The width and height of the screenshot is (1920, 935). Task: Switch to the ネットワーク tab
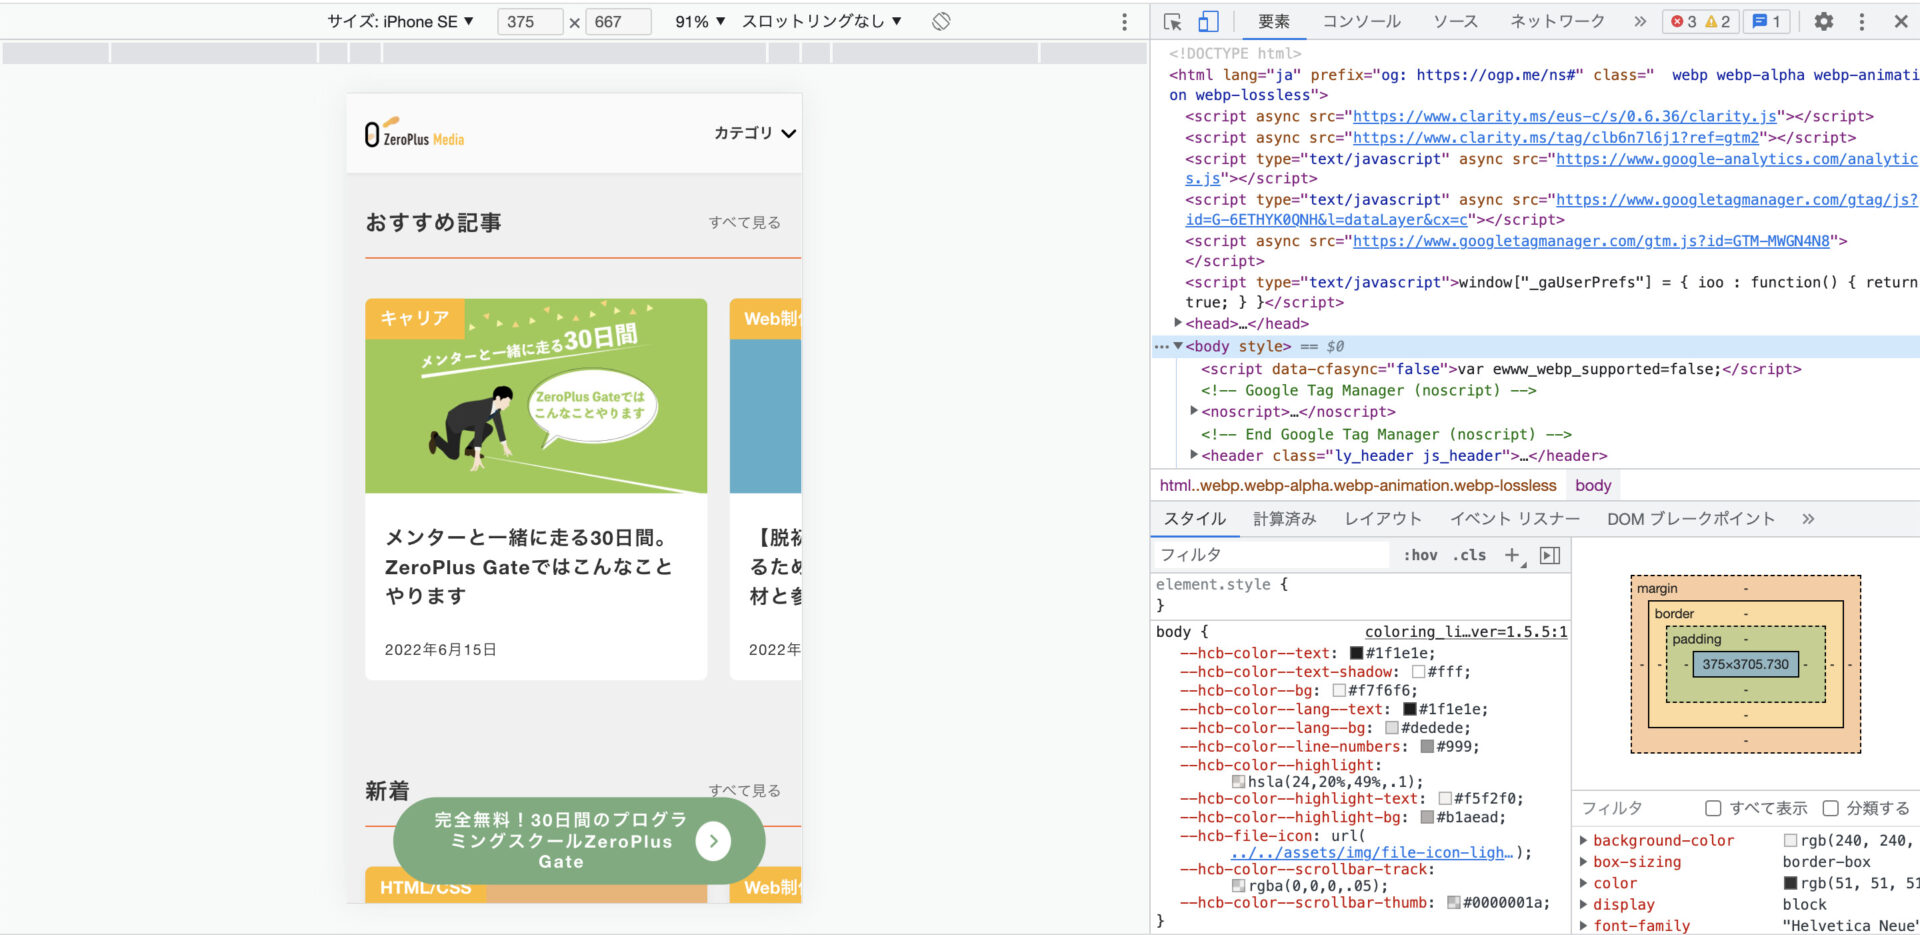pos(1557,21)
